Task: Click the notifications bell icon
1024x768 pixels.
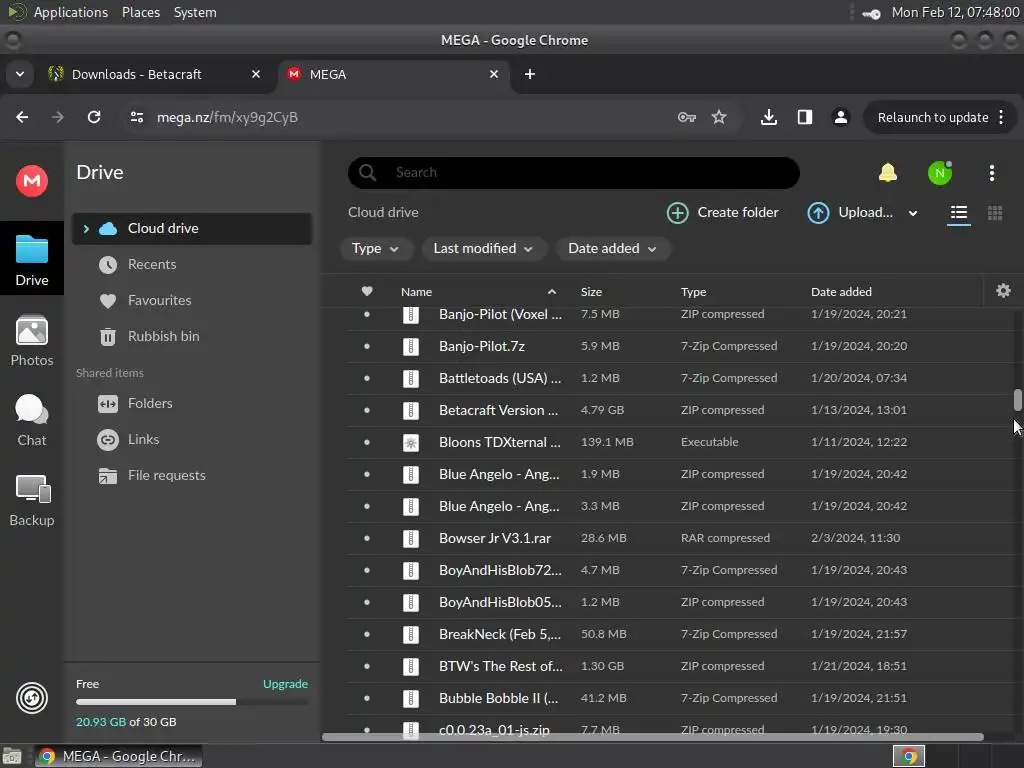Action: coord(888,173)
